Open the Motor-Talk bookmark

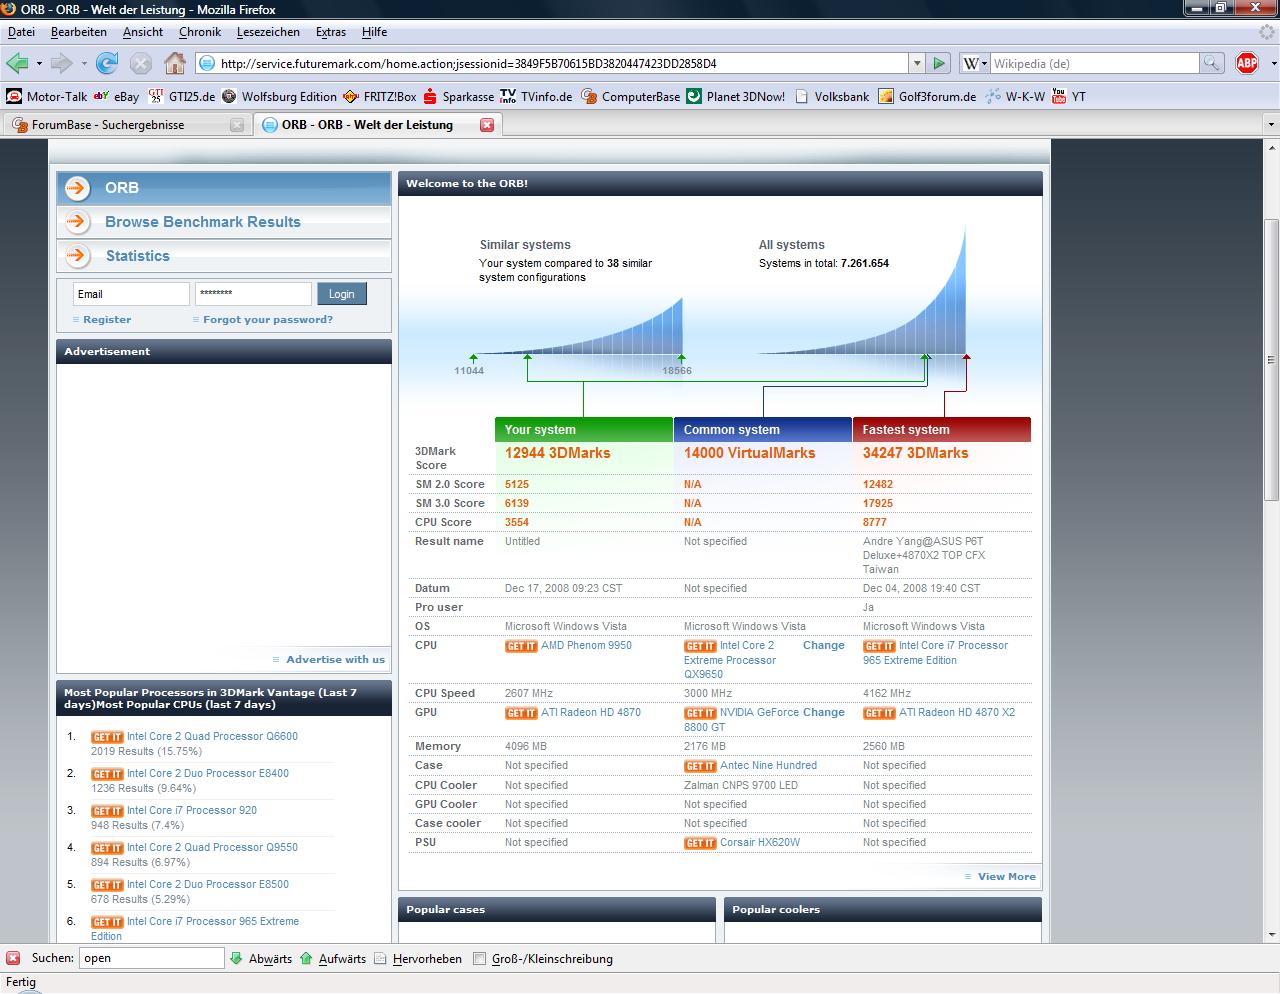point(47,97)
